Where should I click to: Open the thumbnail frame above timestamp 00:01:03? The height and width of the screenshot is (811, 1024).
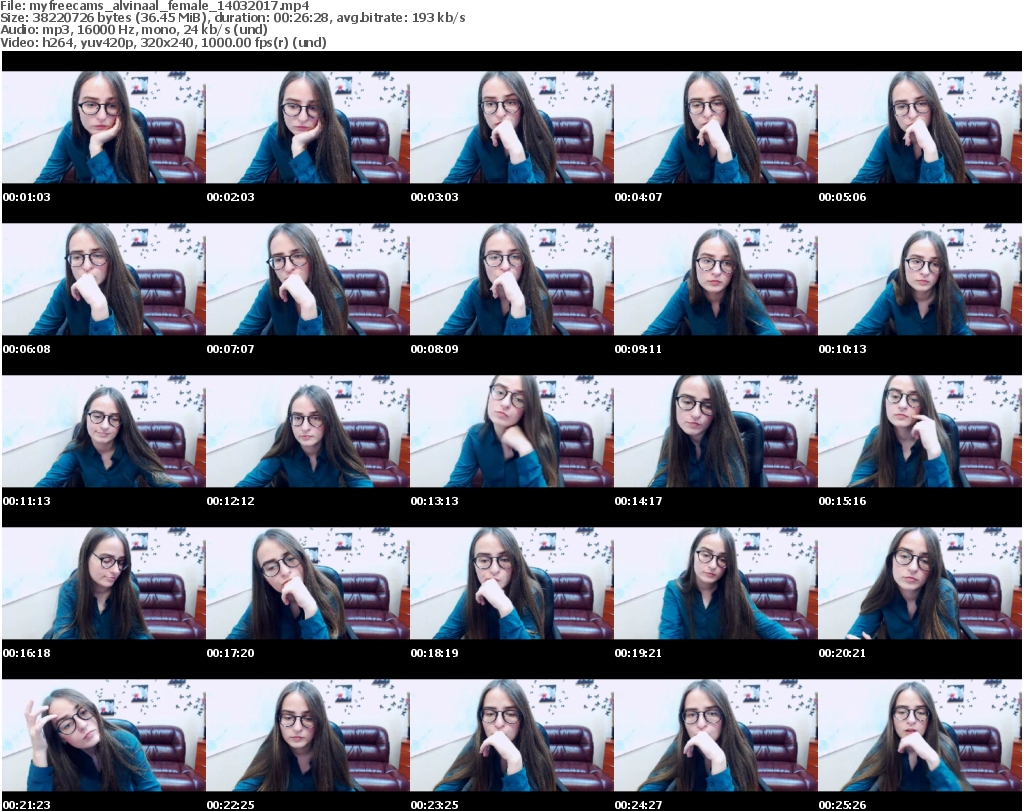(104, 127)
